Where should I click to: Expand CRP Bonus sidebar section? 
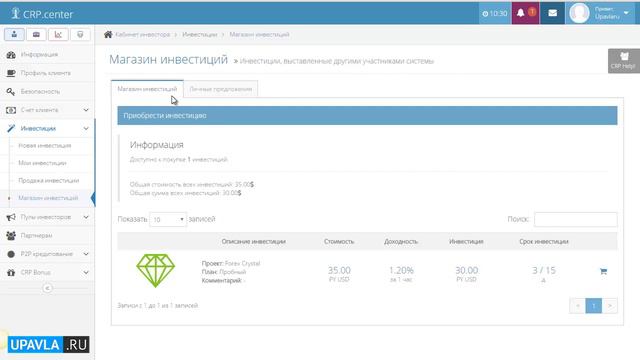click(47, 272)
